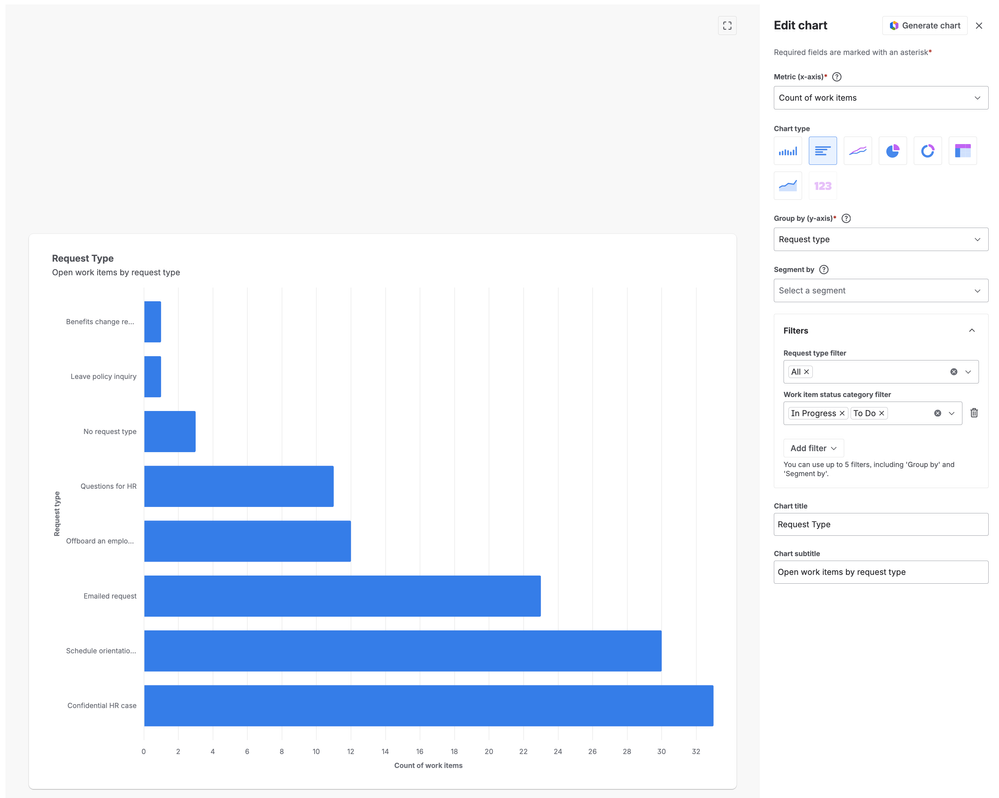Choose the line chart type
This screenshot has height=798, width=999.
858,151
